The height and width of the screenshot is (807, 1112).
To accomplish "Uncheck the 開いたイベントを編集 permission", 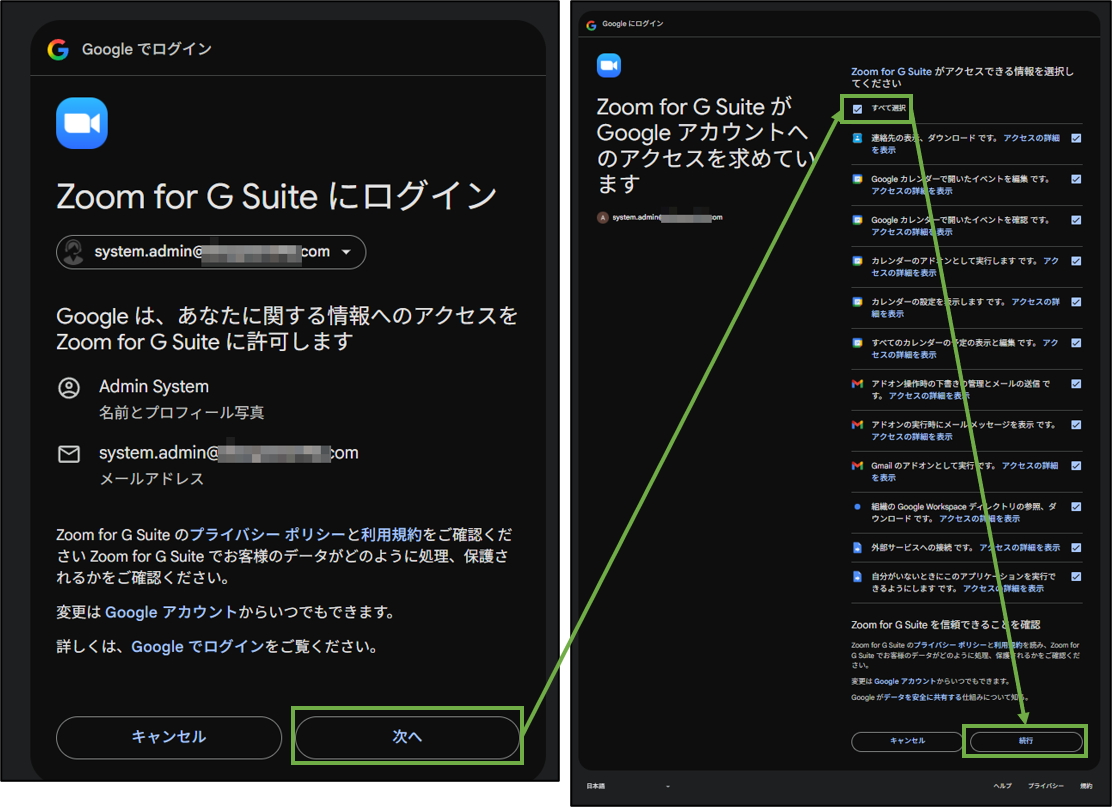I will pyautogui.click(x=1077, y=179).
